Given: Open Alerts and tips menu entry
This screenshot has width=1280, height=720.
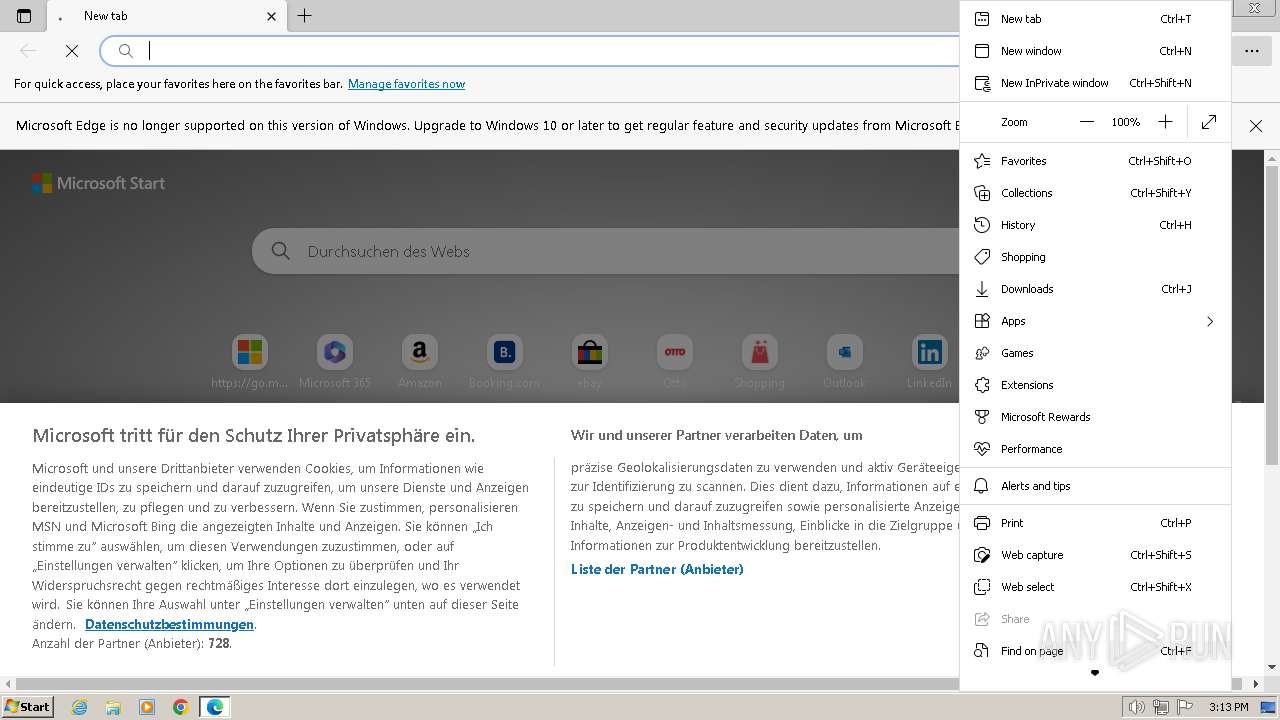Looking at the screenshot, I should 1095,486.
